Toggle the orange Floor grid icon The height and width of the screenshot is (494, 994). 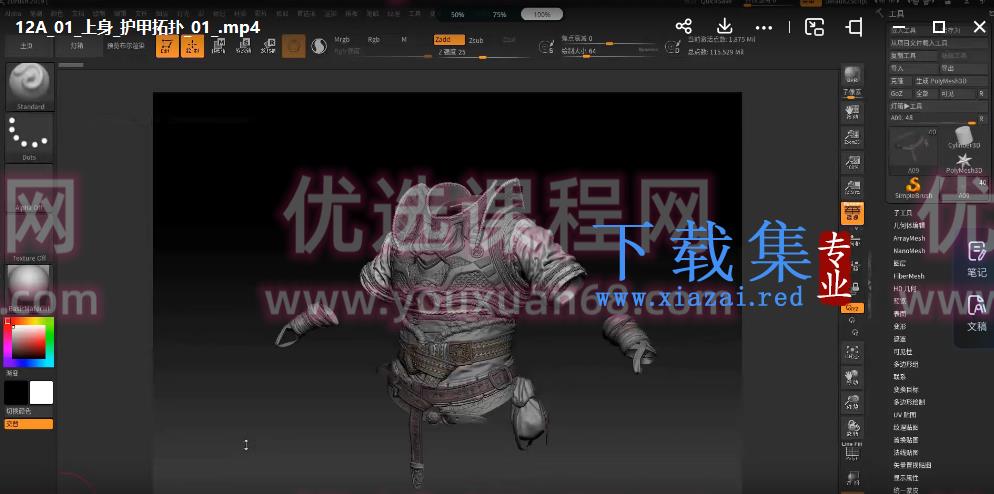click(853, 214)
